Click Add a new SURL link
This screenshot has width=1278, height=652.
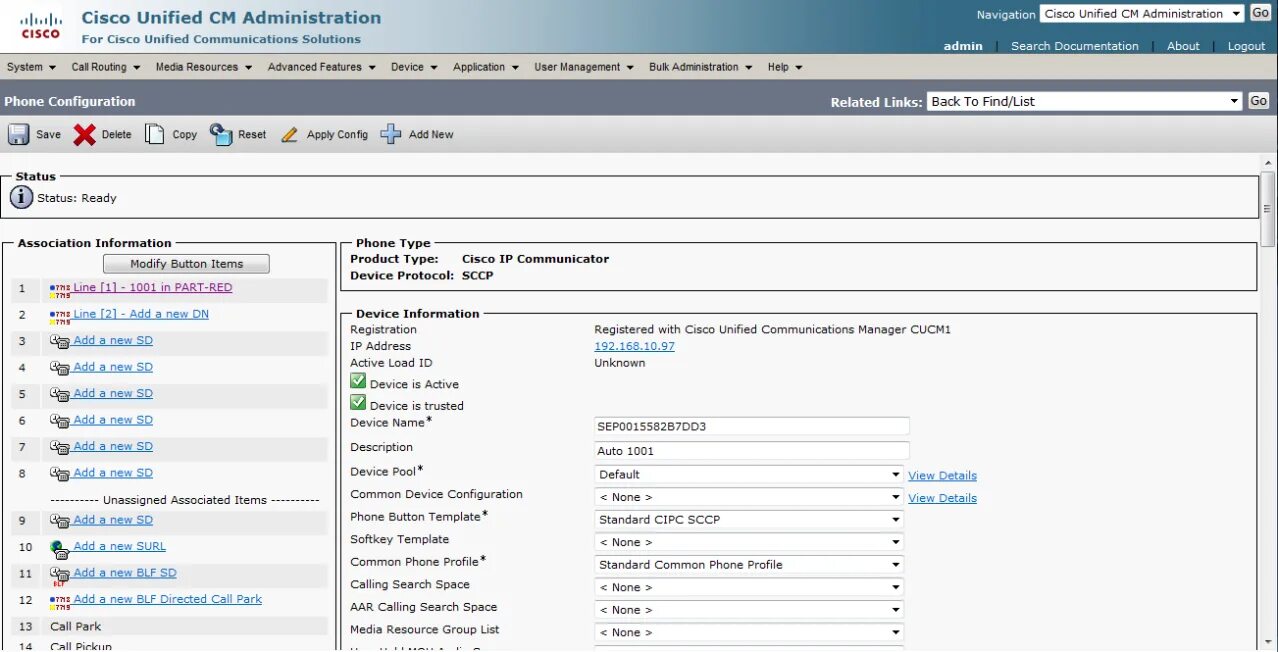tap(120, 546)
